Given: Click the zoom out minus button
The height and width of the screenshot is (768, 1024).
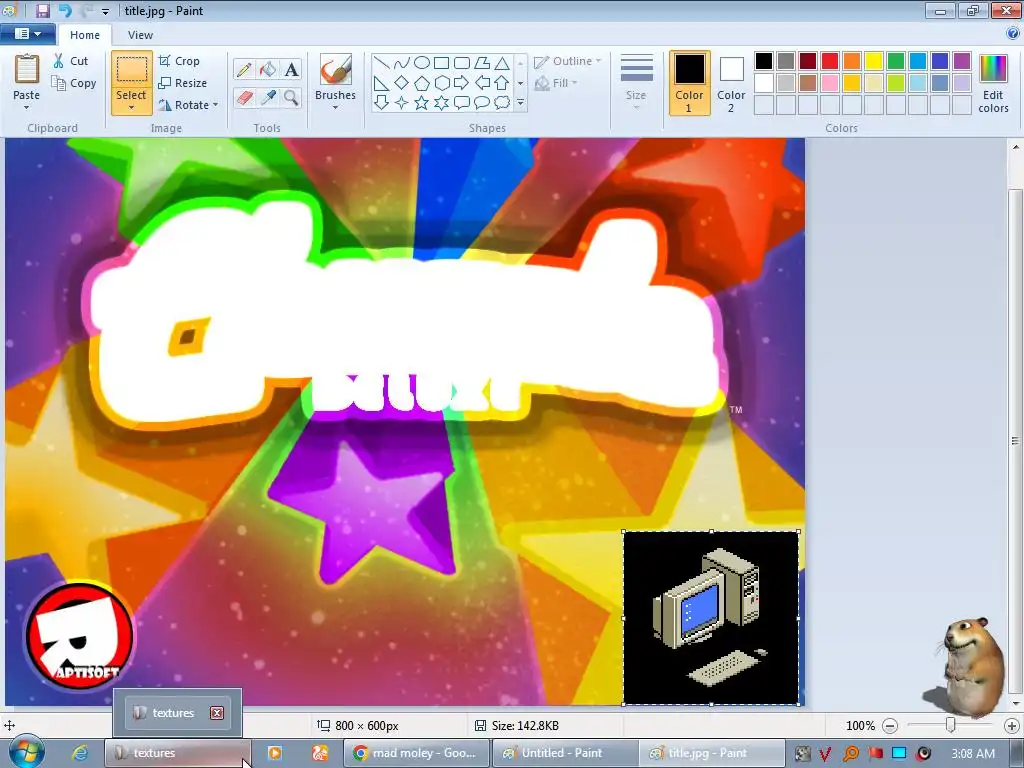Looking at the screenshot, I should tap(889, 726).
